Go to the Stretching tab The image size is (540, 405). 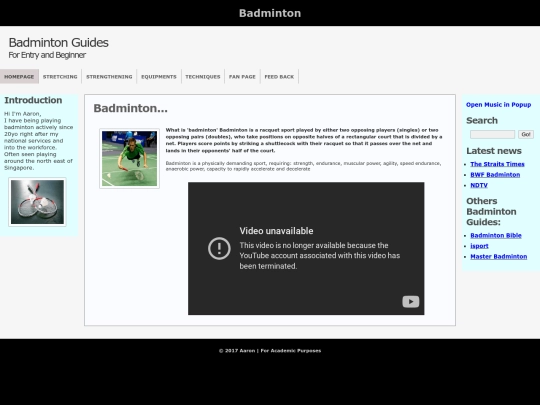(x=60, y=76)
